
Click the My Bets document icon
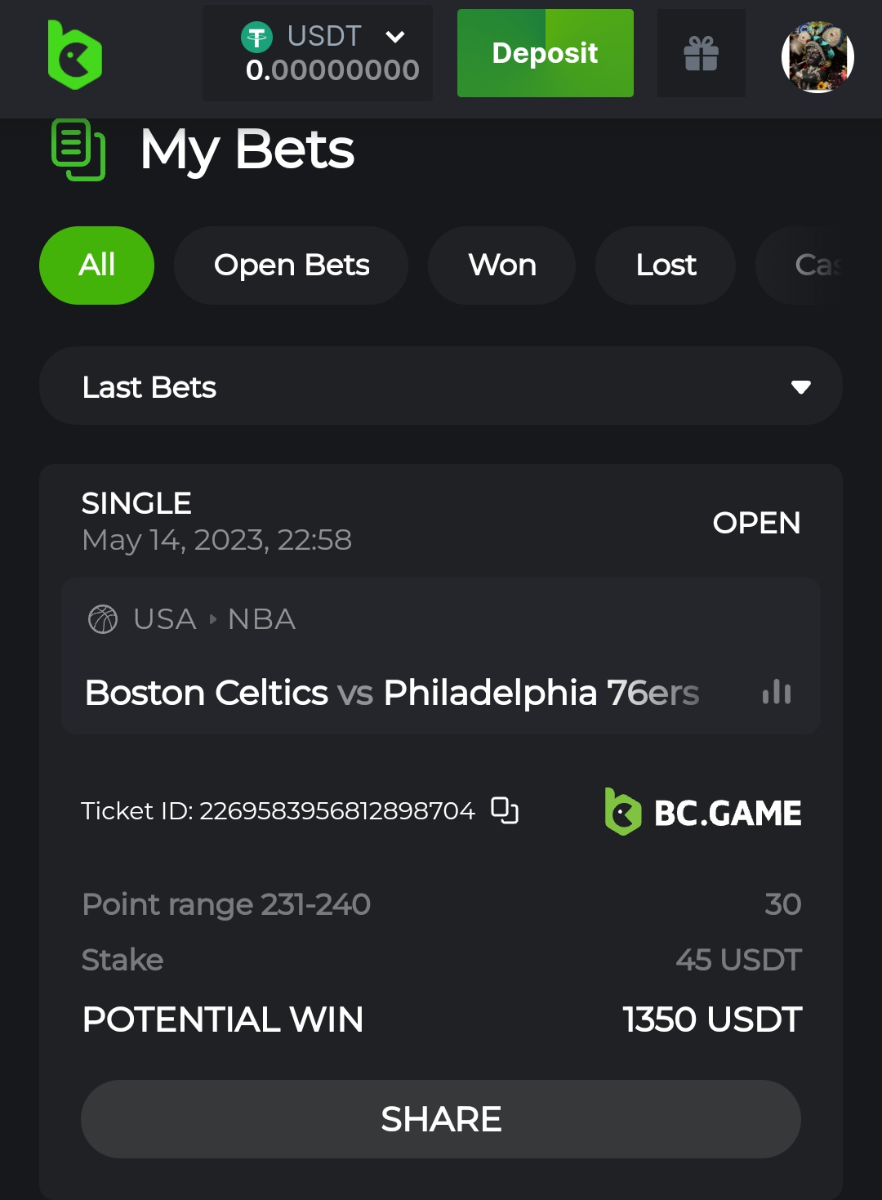click(x=77, y=150)
